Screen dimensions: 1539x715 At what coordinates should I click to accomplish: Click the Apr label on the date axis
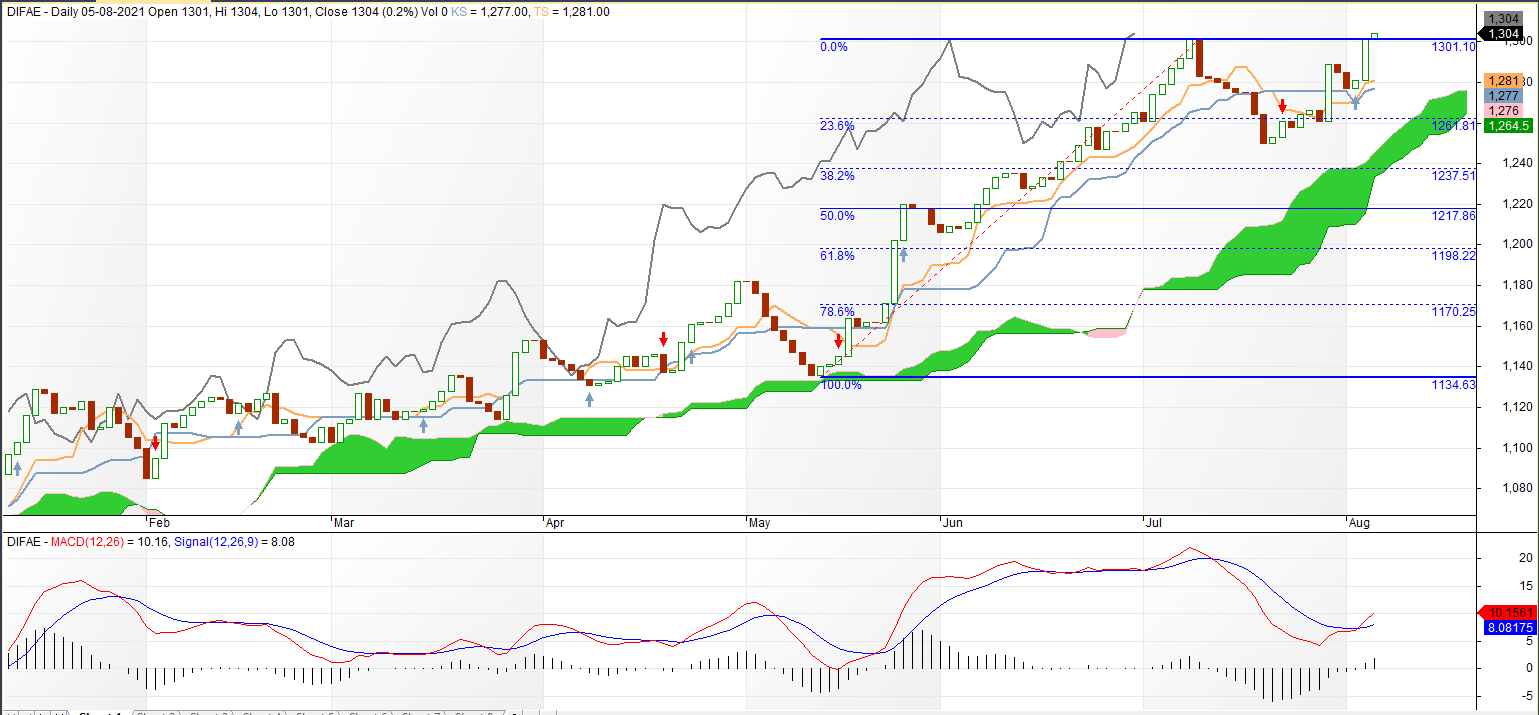click(556, 522)
